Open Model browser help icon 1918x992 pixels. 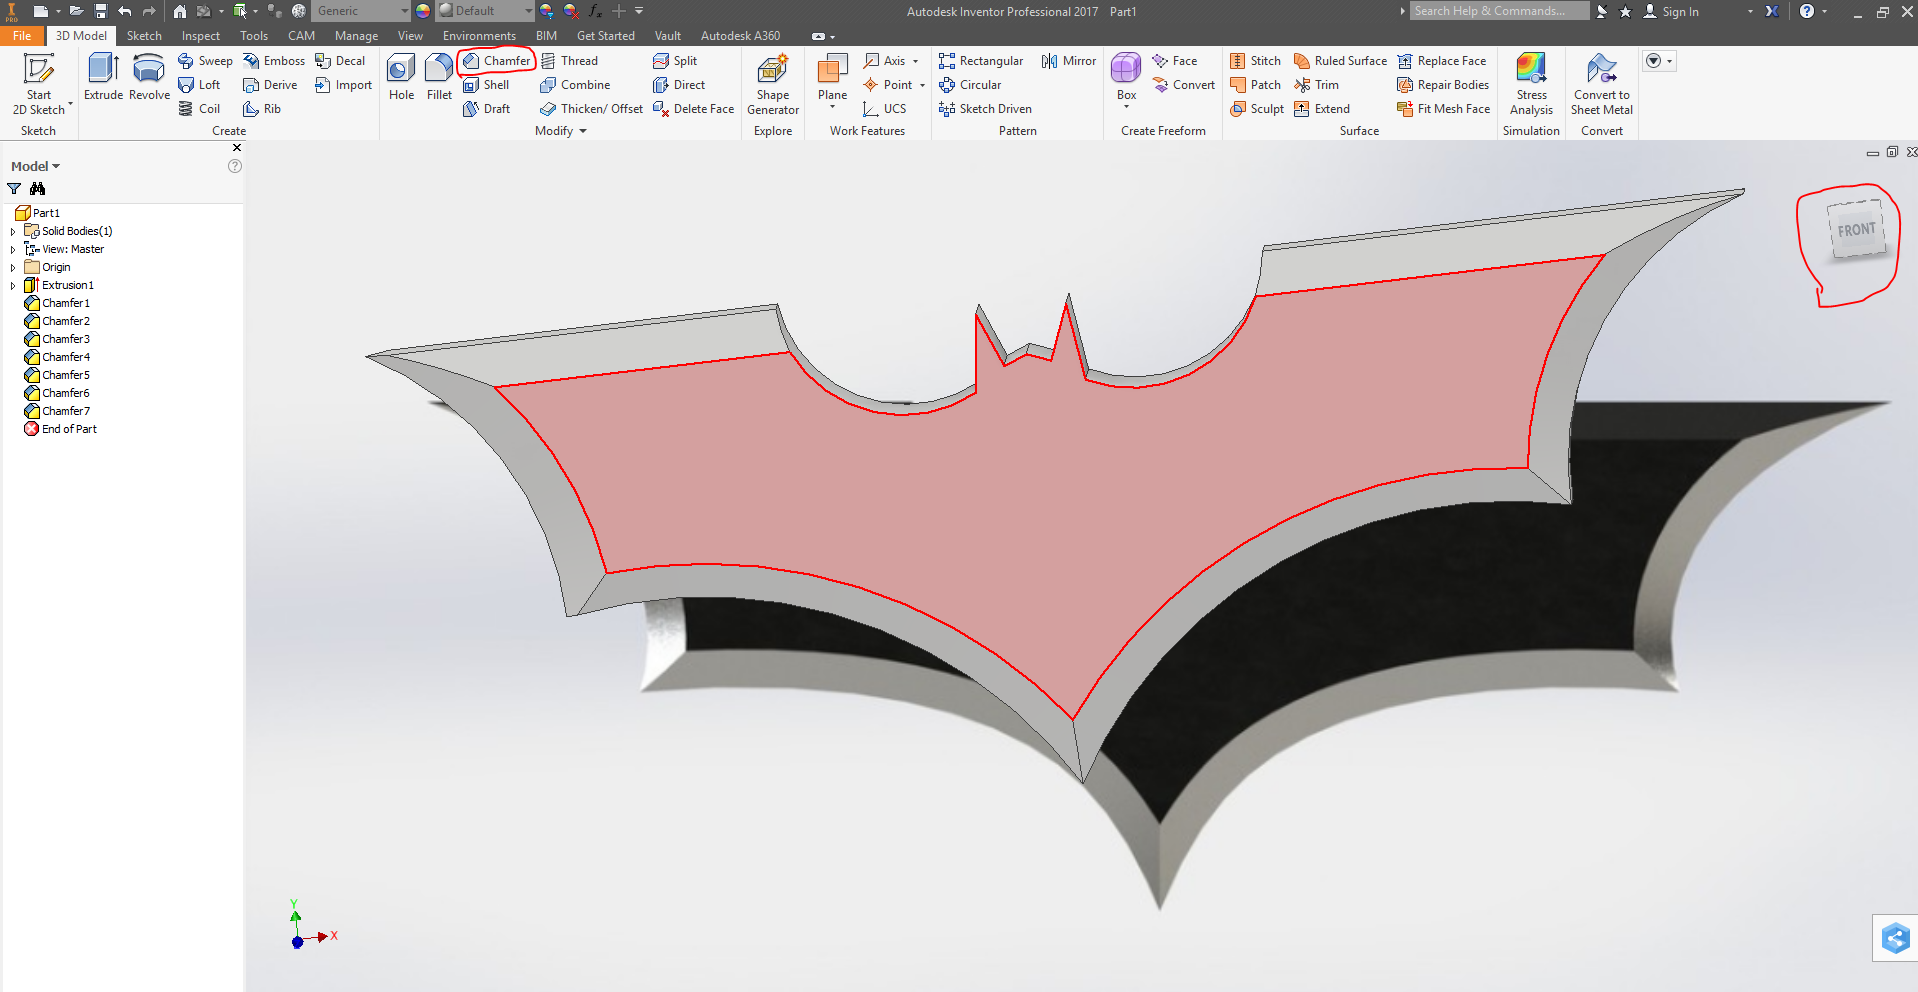[x=235, y=166]
